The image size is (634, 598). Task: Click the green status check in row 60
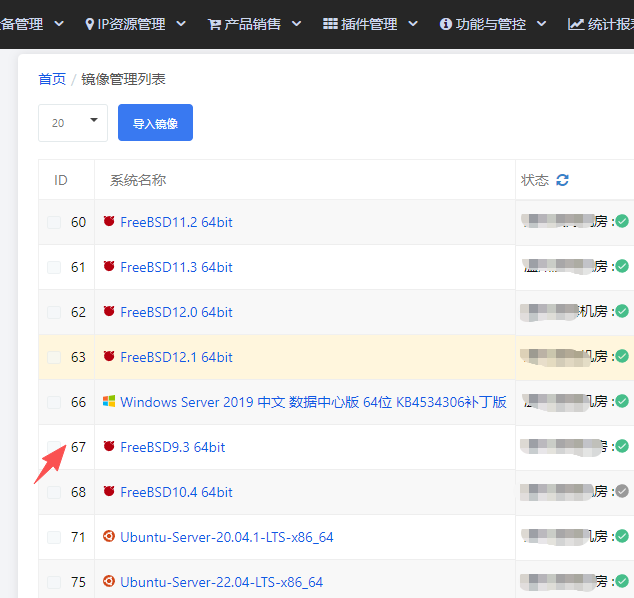pyautogui.click(x=622, y=221)
